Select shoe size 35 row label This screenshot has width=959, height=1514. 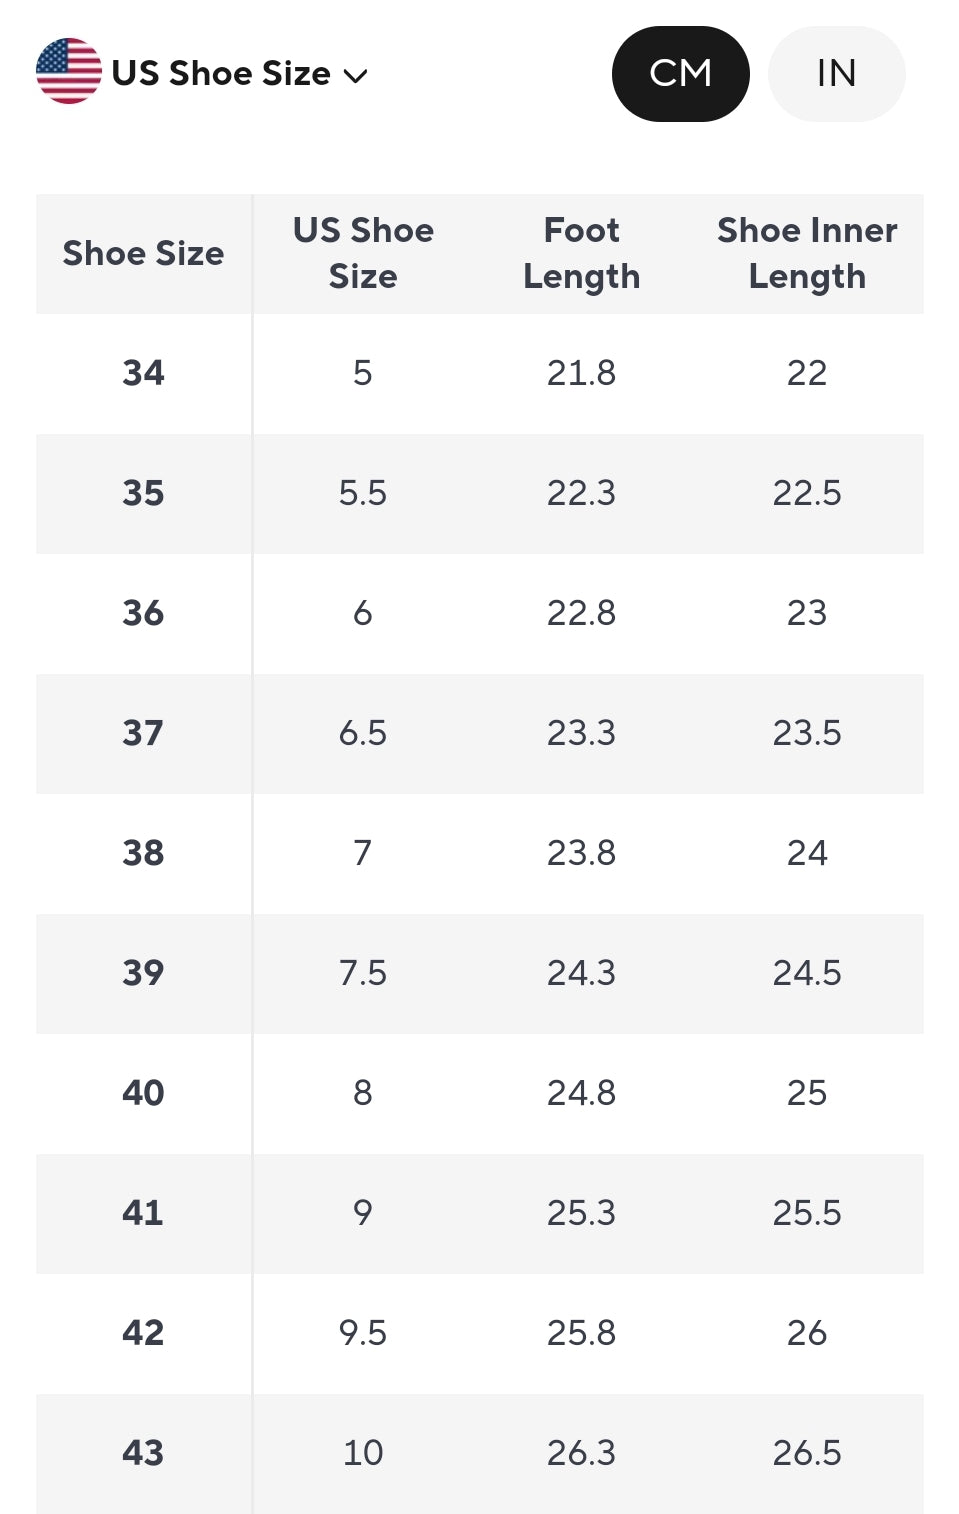143,493
